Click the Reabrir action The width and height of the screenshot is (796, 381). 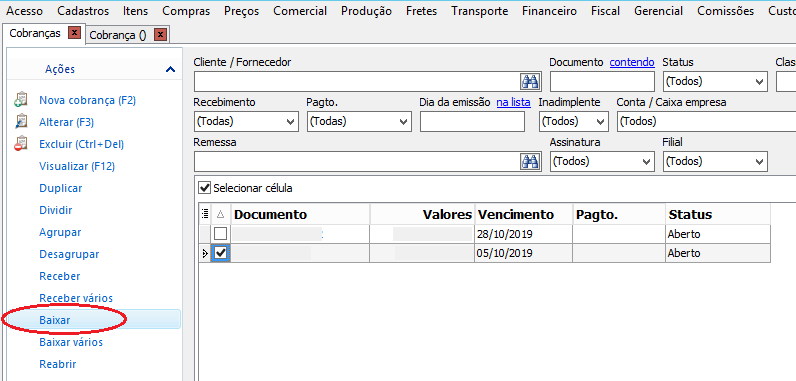coord(57,364)
